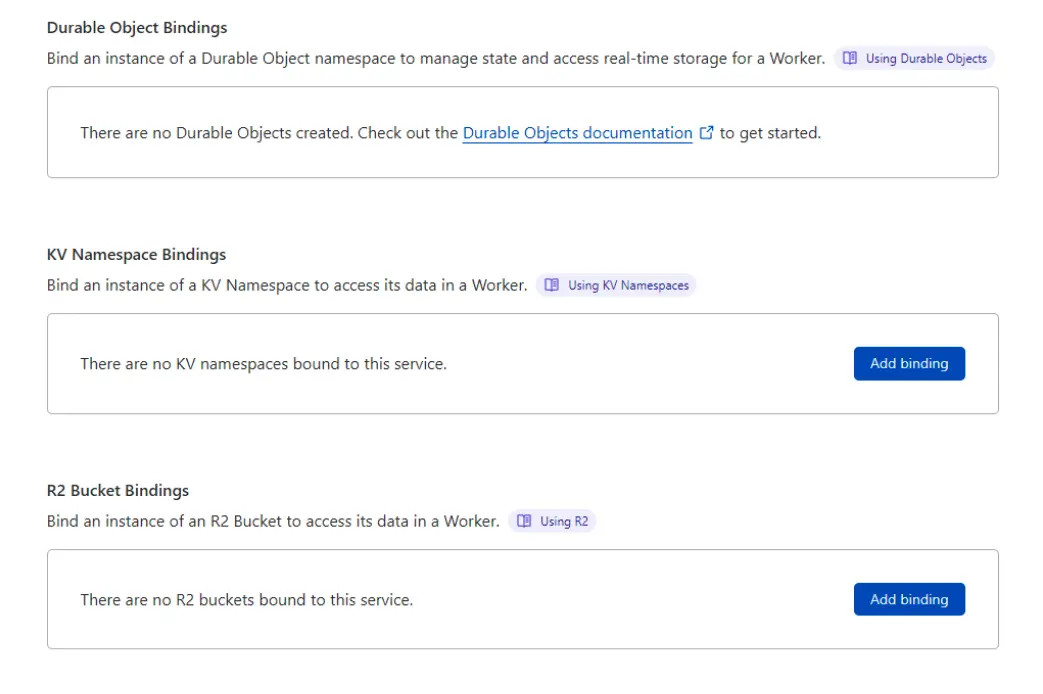Select the R2 Bucket Bindings heading
1043x694 pixels.
(x=118, y=490)
